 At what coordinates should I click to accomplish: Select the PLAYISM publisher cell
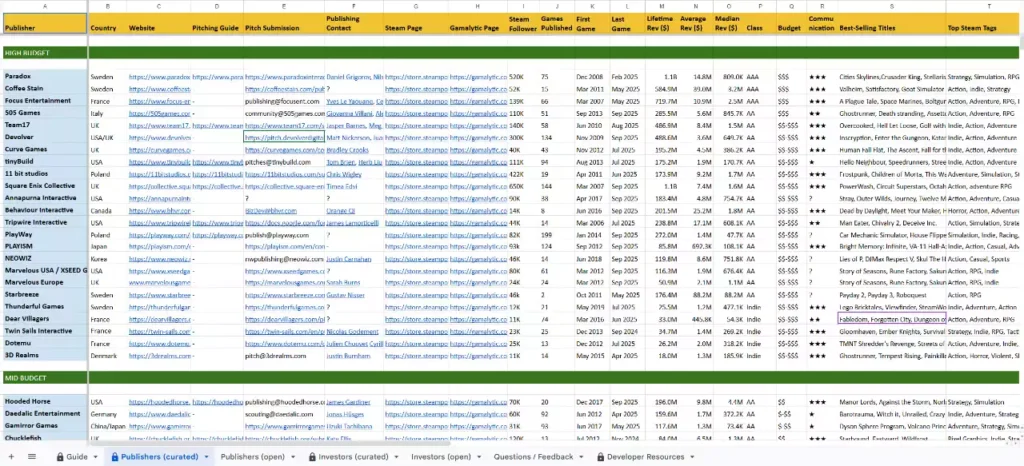(x=44, y=248)
